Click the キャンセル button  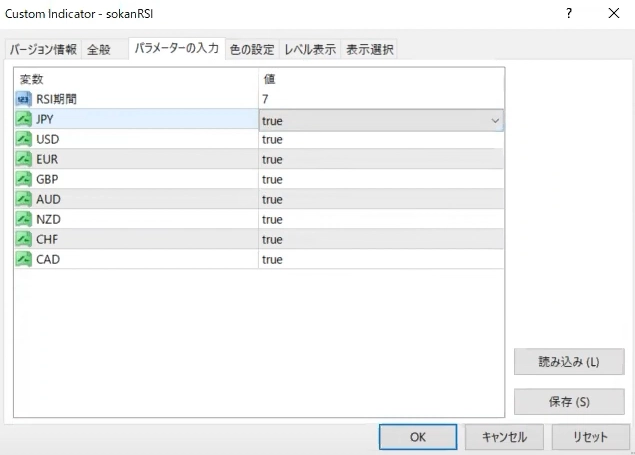[x=504, y=437]
